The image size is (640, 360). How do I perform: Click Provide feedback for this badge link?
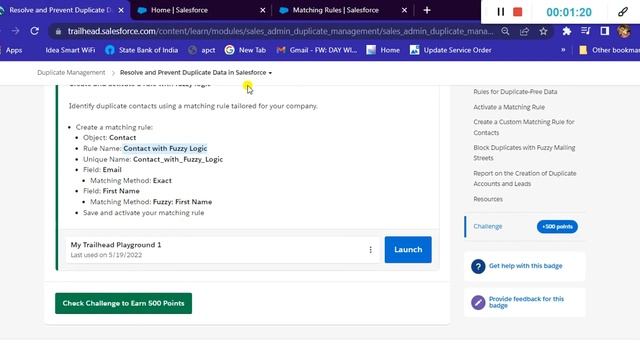tap(526, 302)
